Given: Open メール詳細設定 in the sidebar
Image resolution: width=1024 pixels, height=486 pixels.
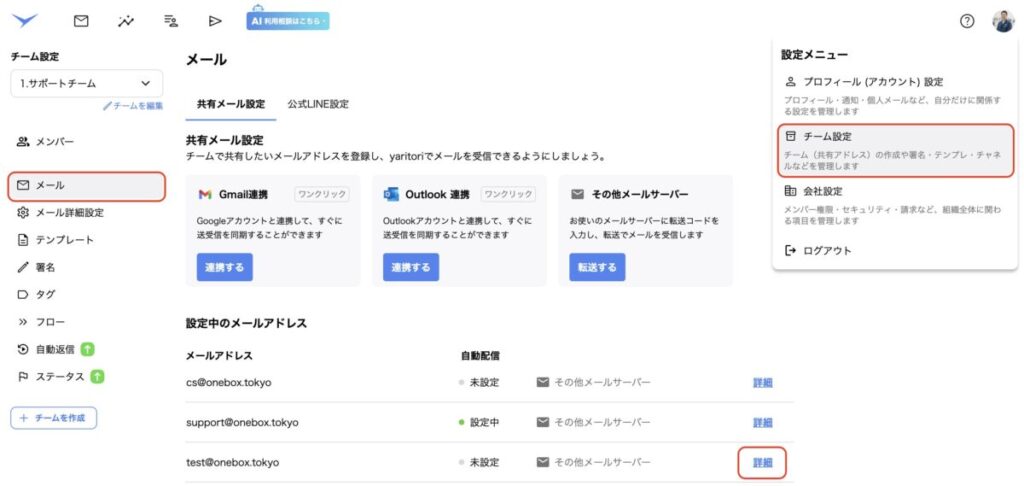Looking at the screenshot, I should click(x=69, y=212).
